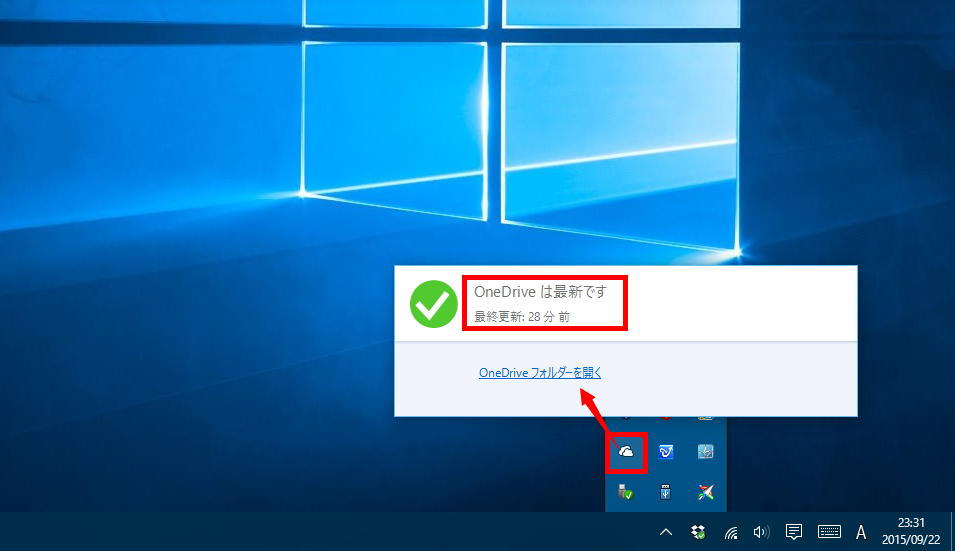This screenshot has height=551, width=955.
Task: Click the green checkmark status icon
Action: pyautogui.click(x=433, y=304)
